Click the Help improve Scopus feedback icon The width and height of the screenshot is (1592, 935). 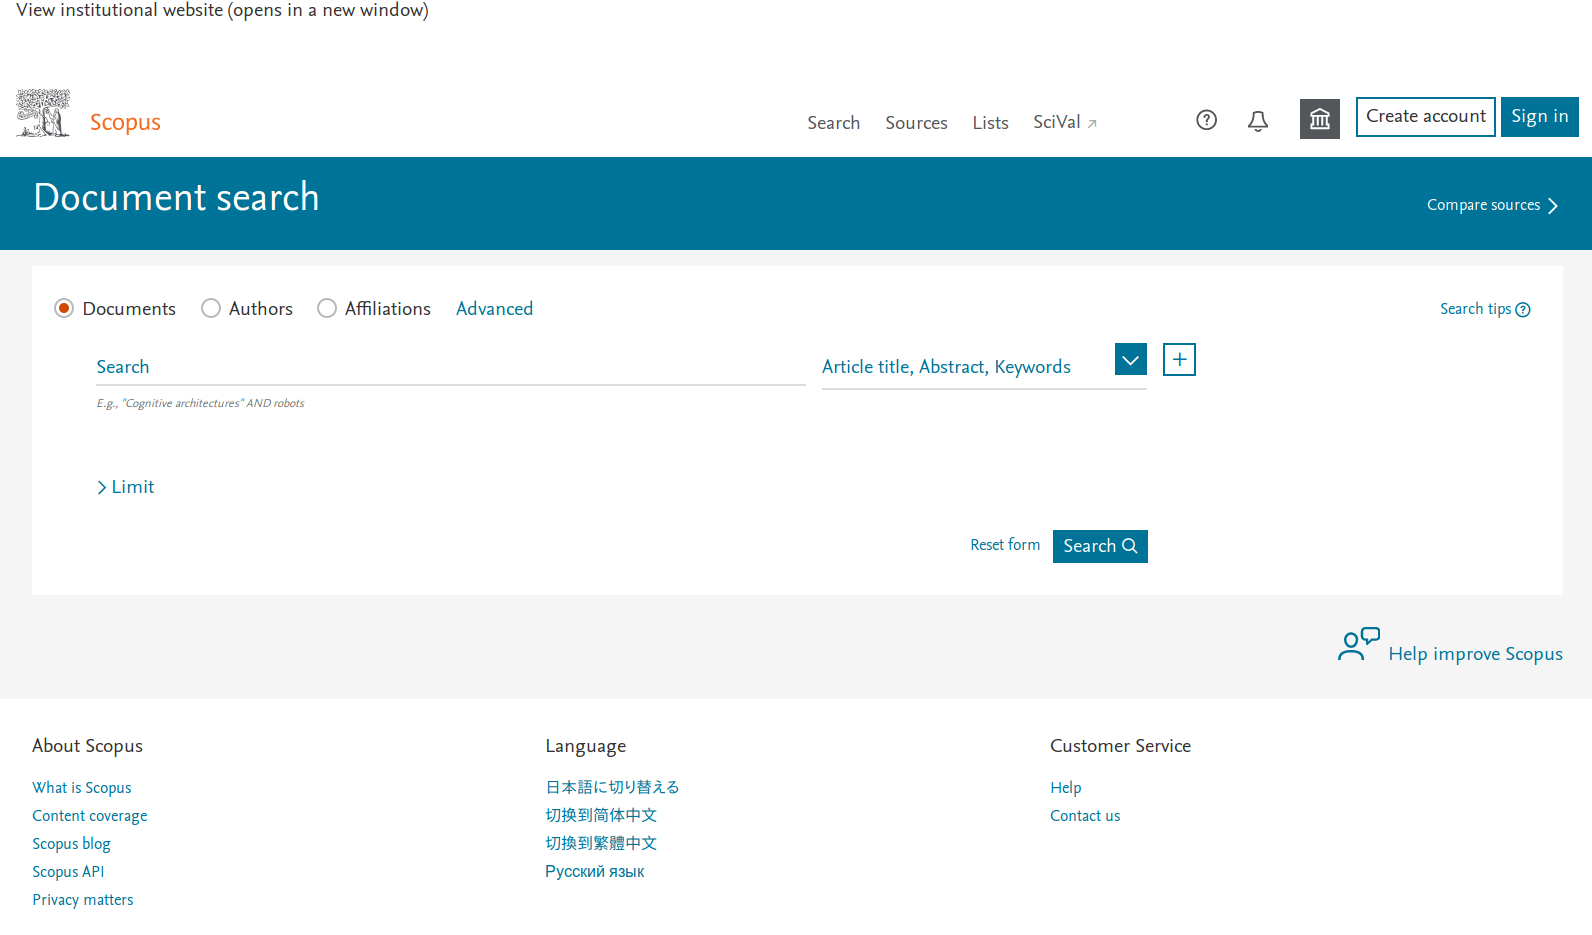pyautogui.click(x=1358, y=645)
